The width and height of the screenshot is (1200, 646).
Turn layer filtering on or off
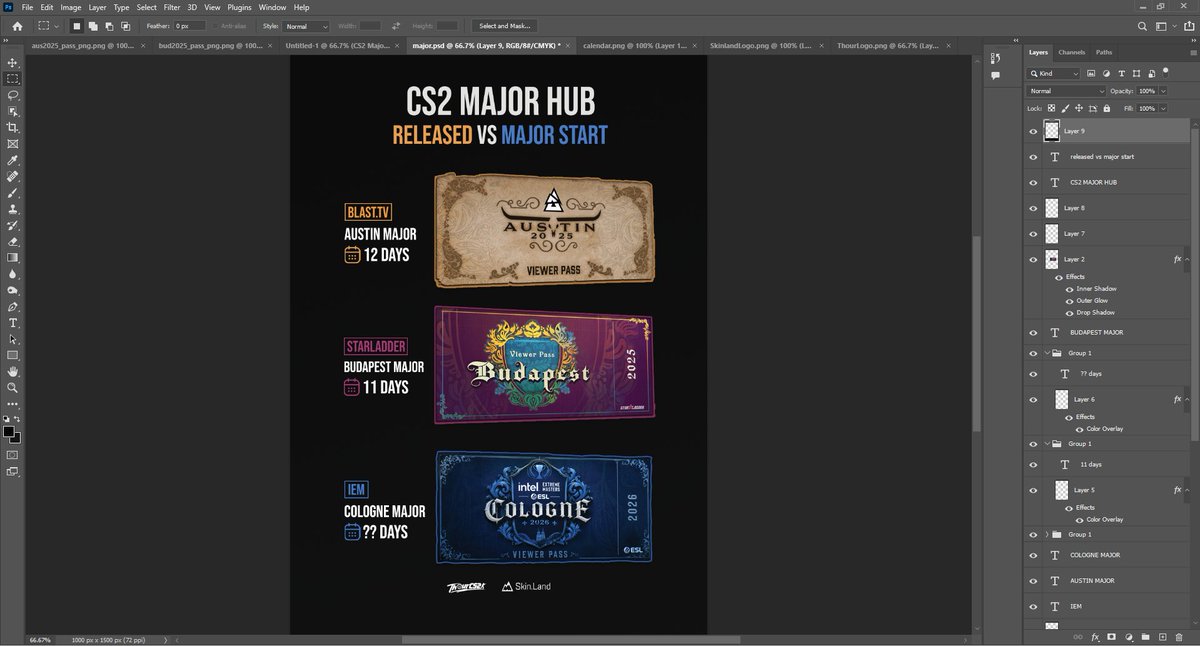click(1165, 73)
